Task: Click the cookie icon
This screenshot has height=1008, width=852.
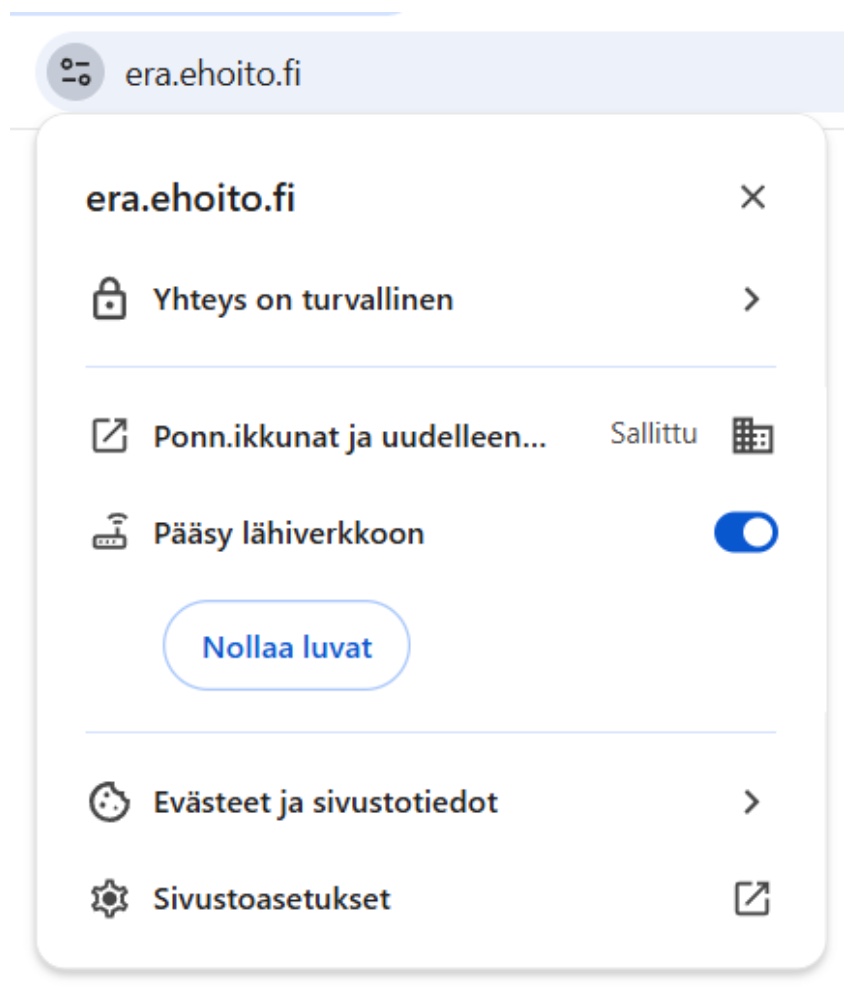Action: [108, 802]
